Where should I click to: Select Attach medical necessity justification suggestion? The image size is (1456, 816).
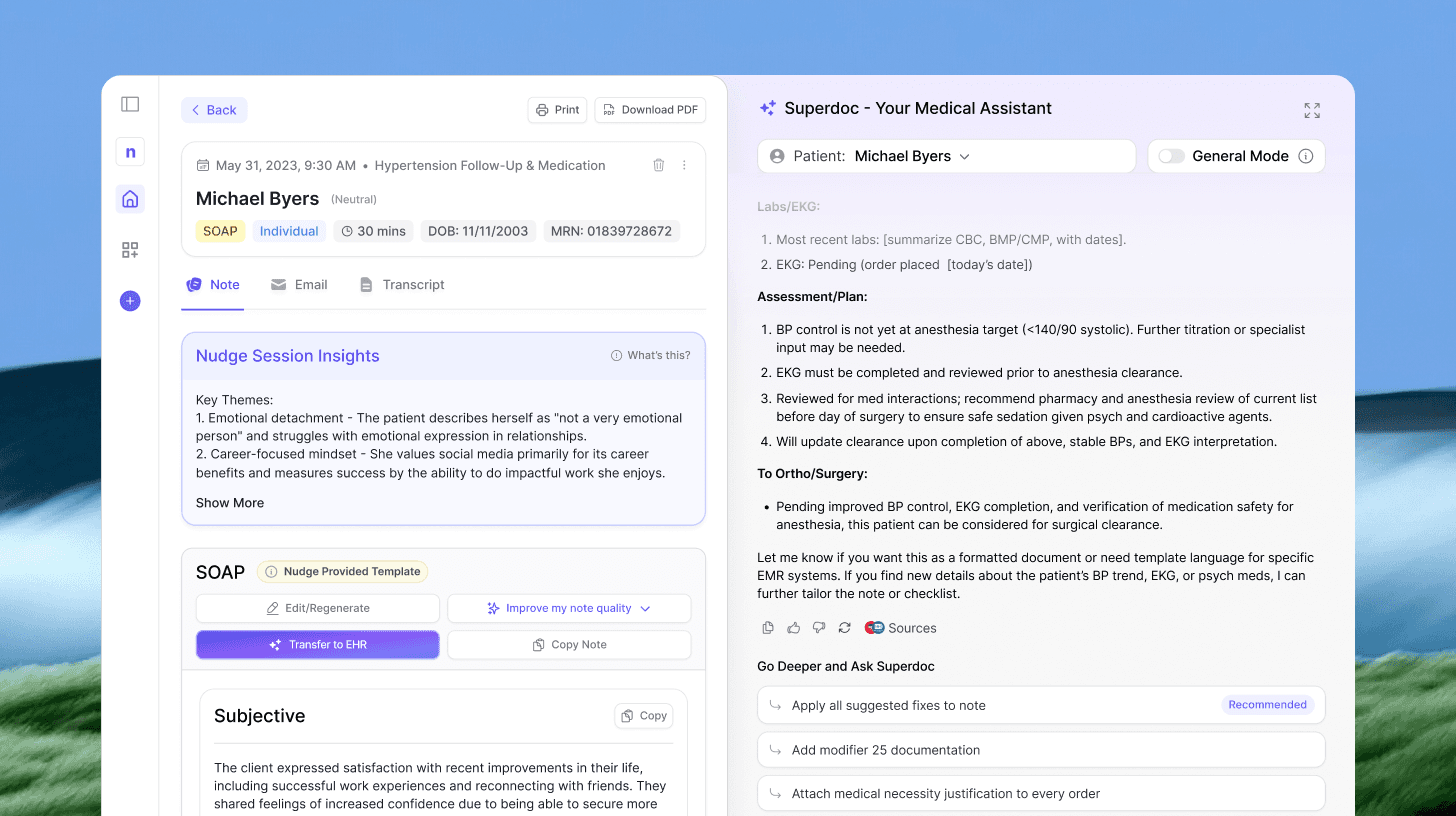(x=1041, y=794)
